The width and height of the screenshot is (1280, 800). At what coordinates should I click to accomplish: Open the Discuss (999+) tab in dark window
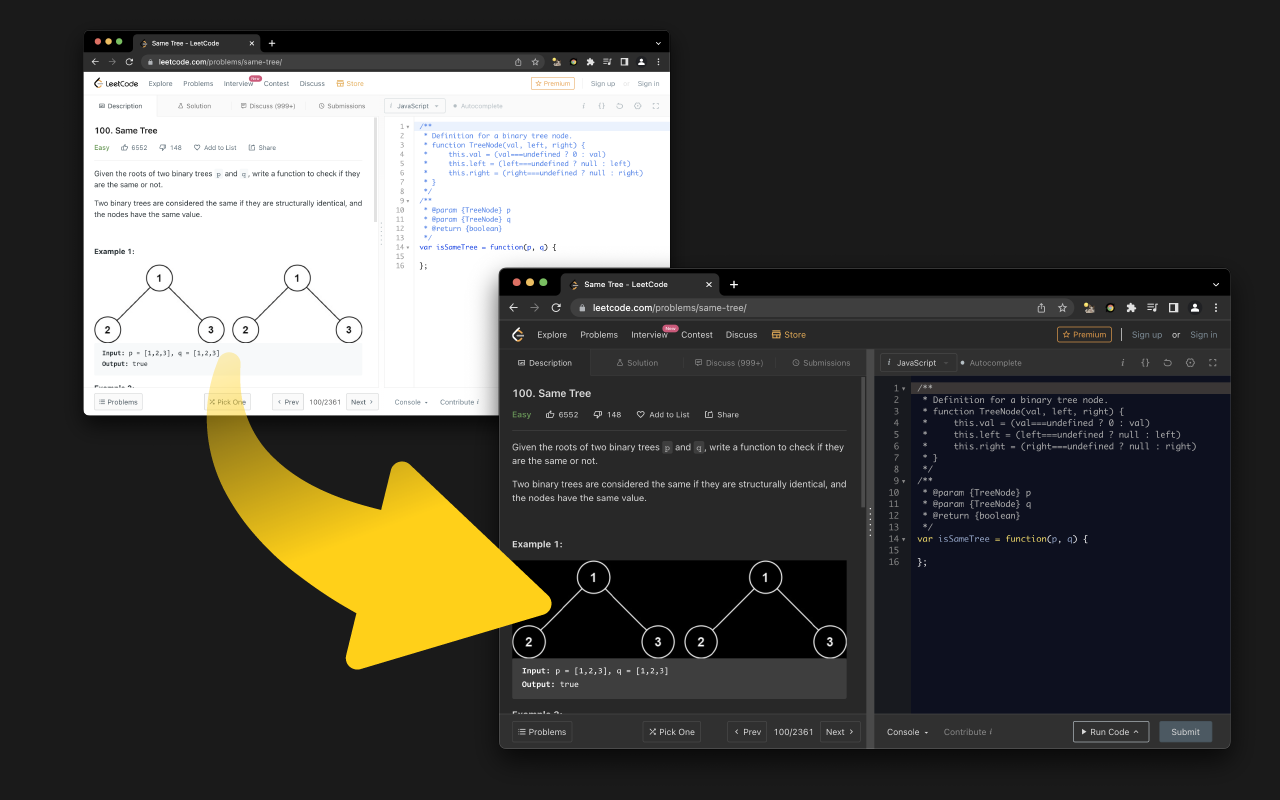coord(729,363)
